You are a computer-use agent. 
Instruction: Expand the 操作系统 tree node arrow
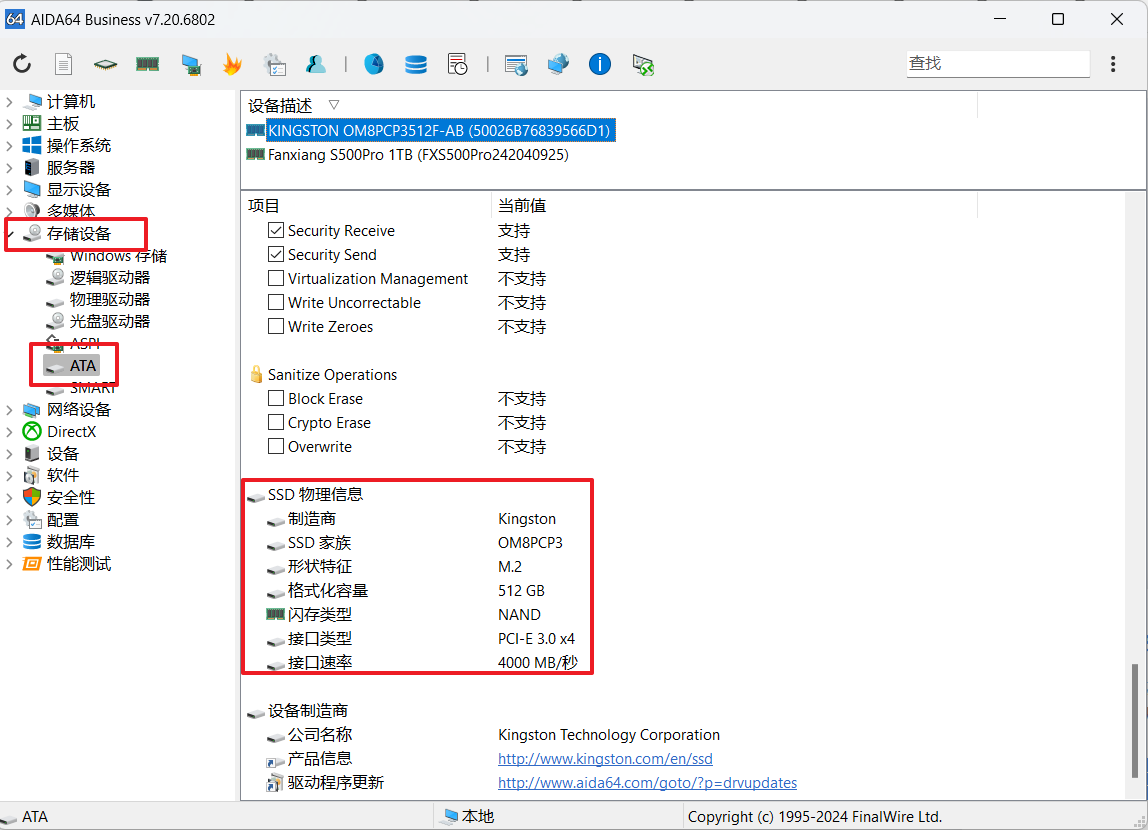(x=10, y=146)
